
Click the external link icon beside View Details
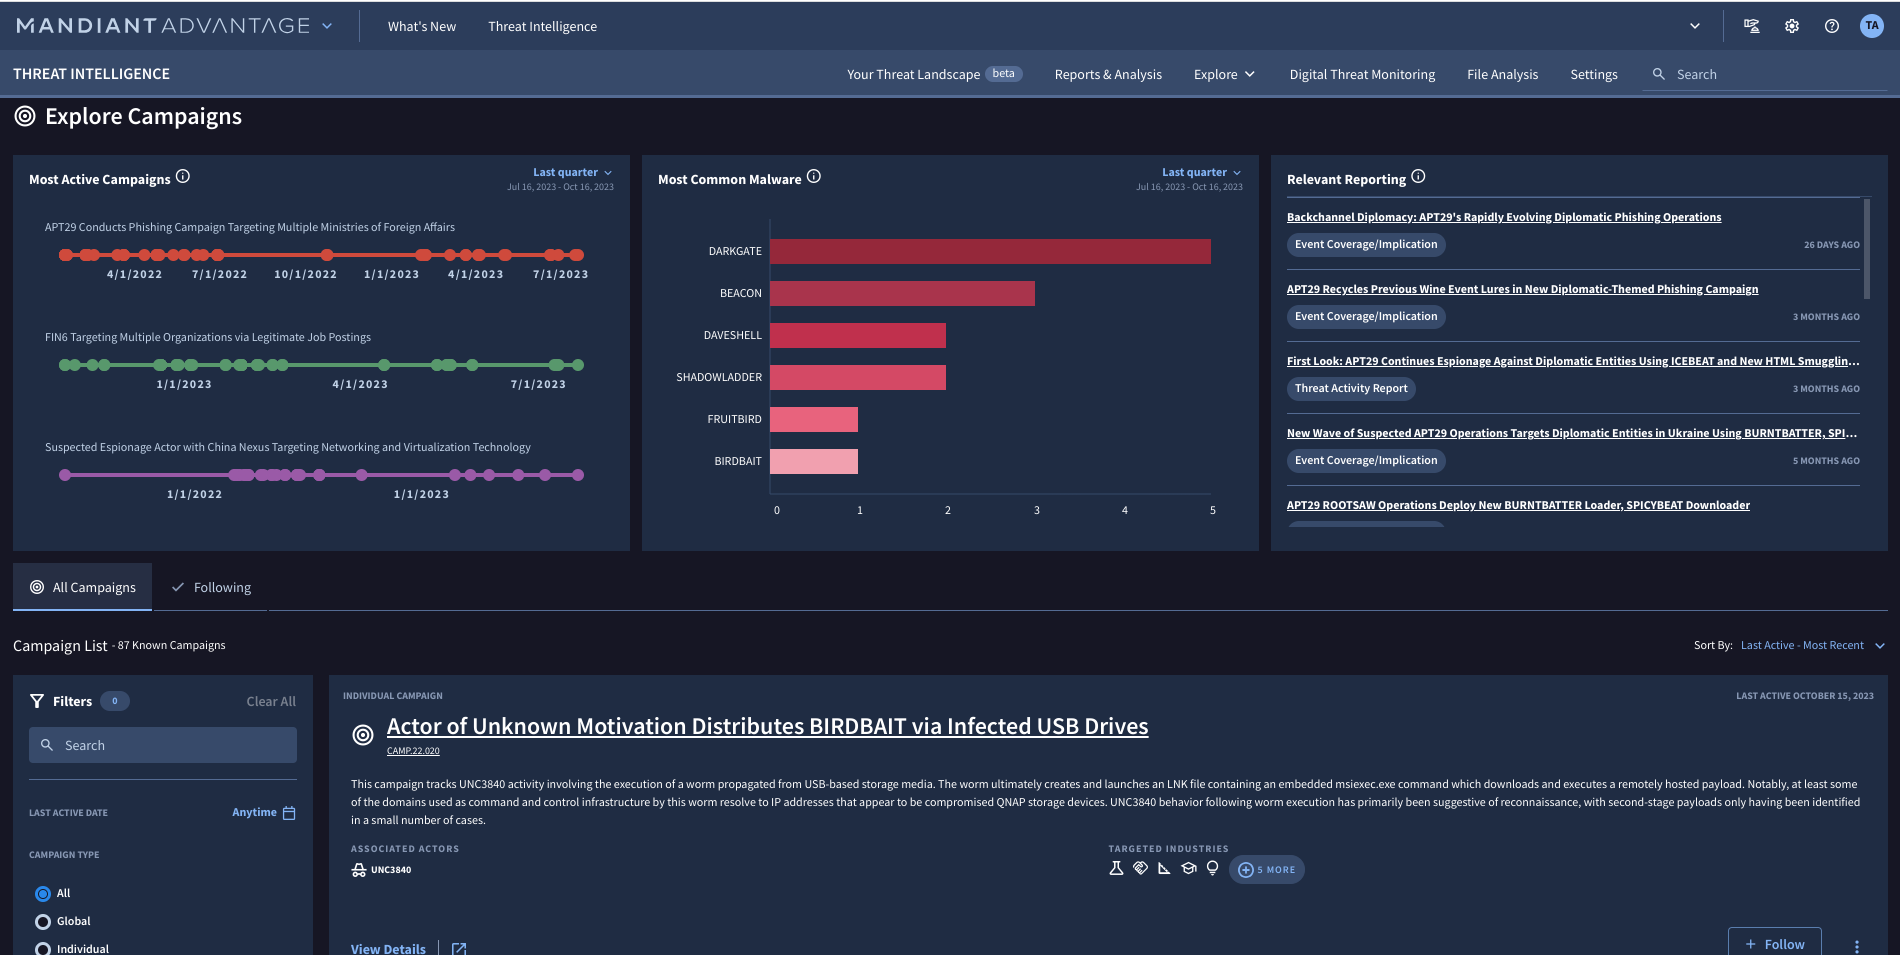click(459, 948)
